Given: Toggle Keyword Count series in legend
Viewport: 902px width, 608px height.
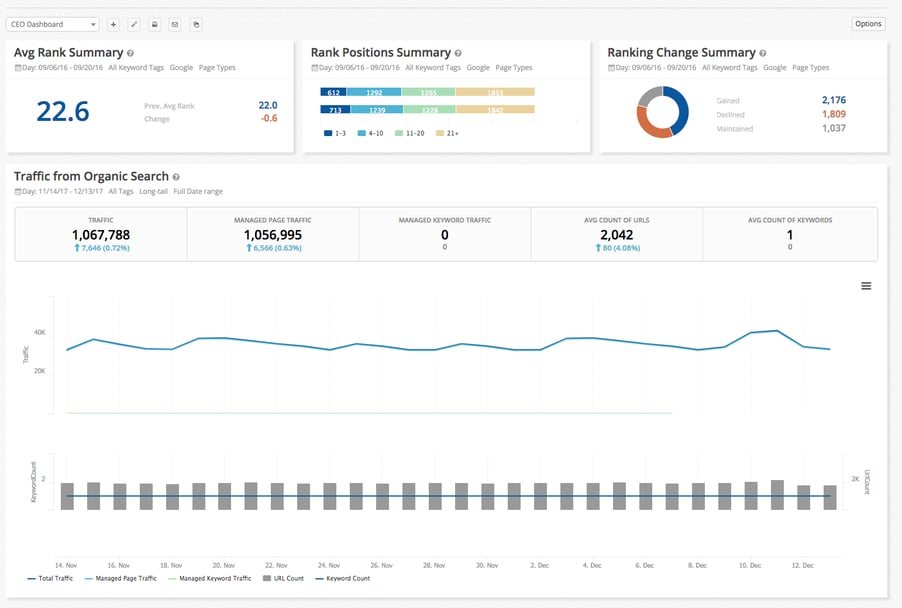Looking at the screenshot, I should 342,578.
